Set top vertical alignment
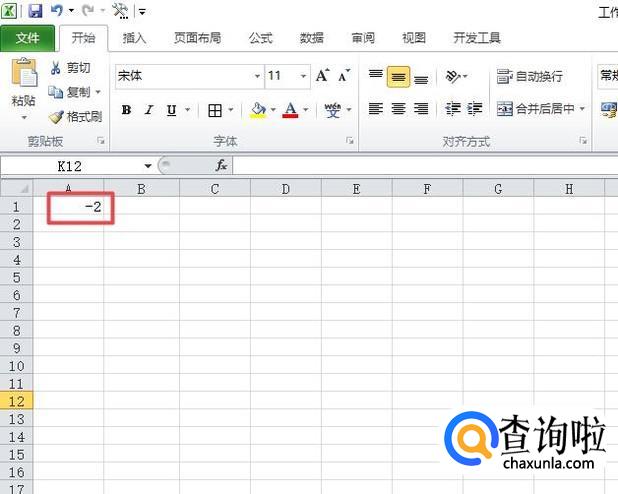 pos(375,76)
